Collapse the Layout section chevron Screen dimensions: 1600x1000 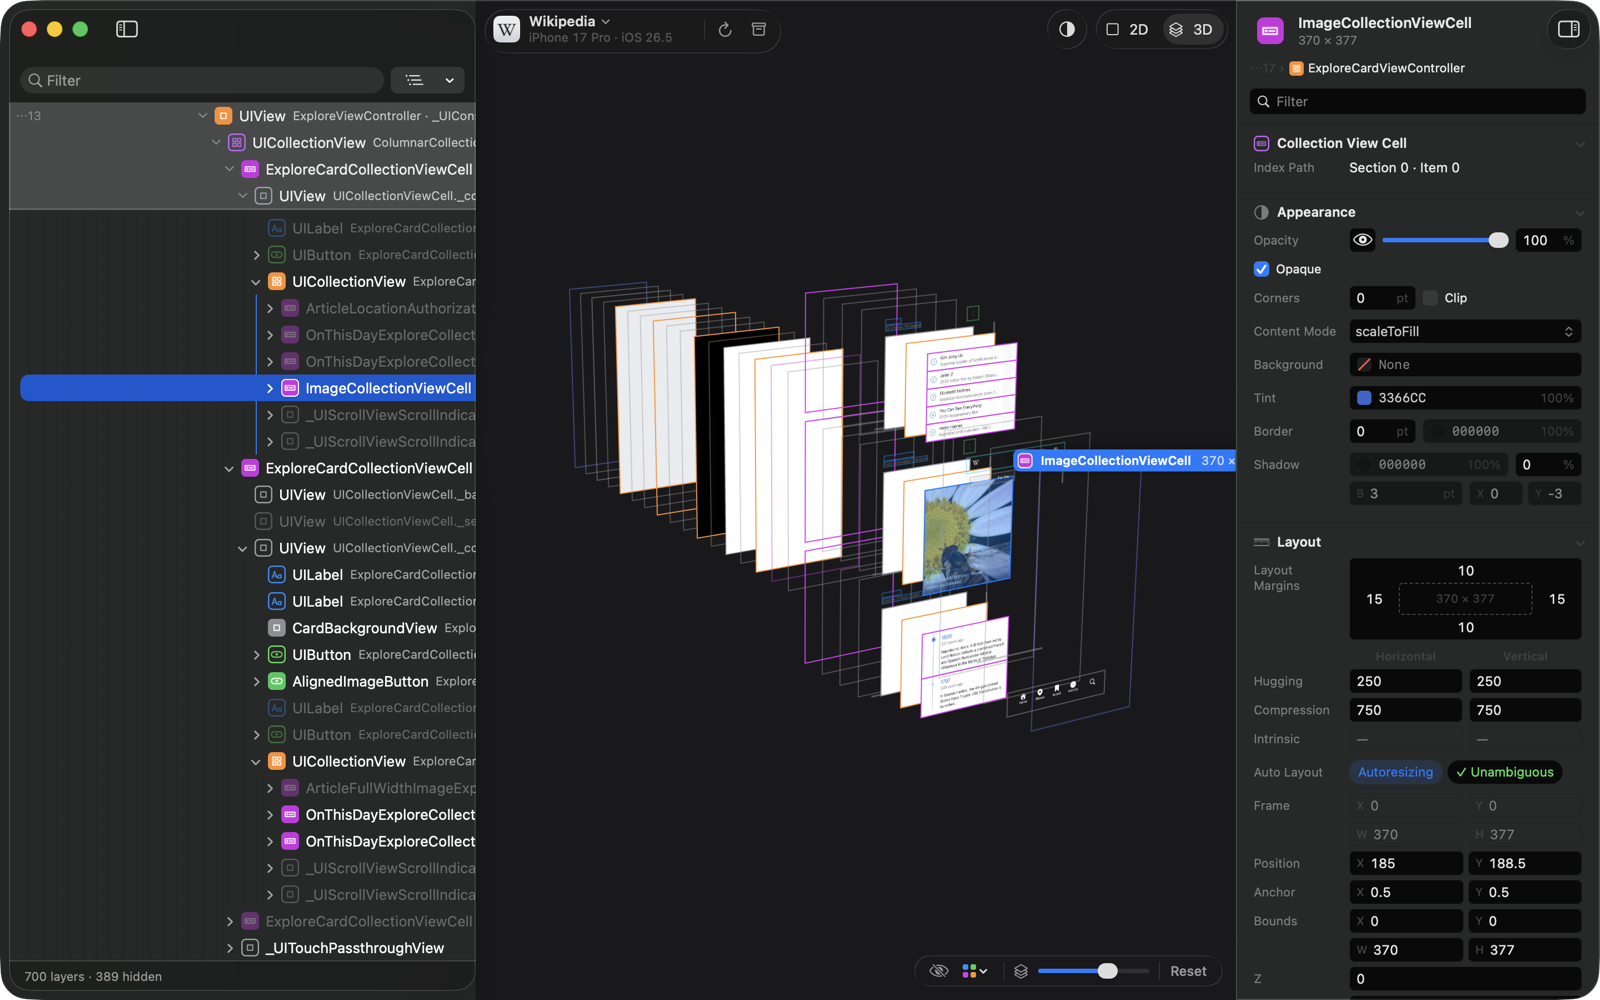pos(1580,542)
